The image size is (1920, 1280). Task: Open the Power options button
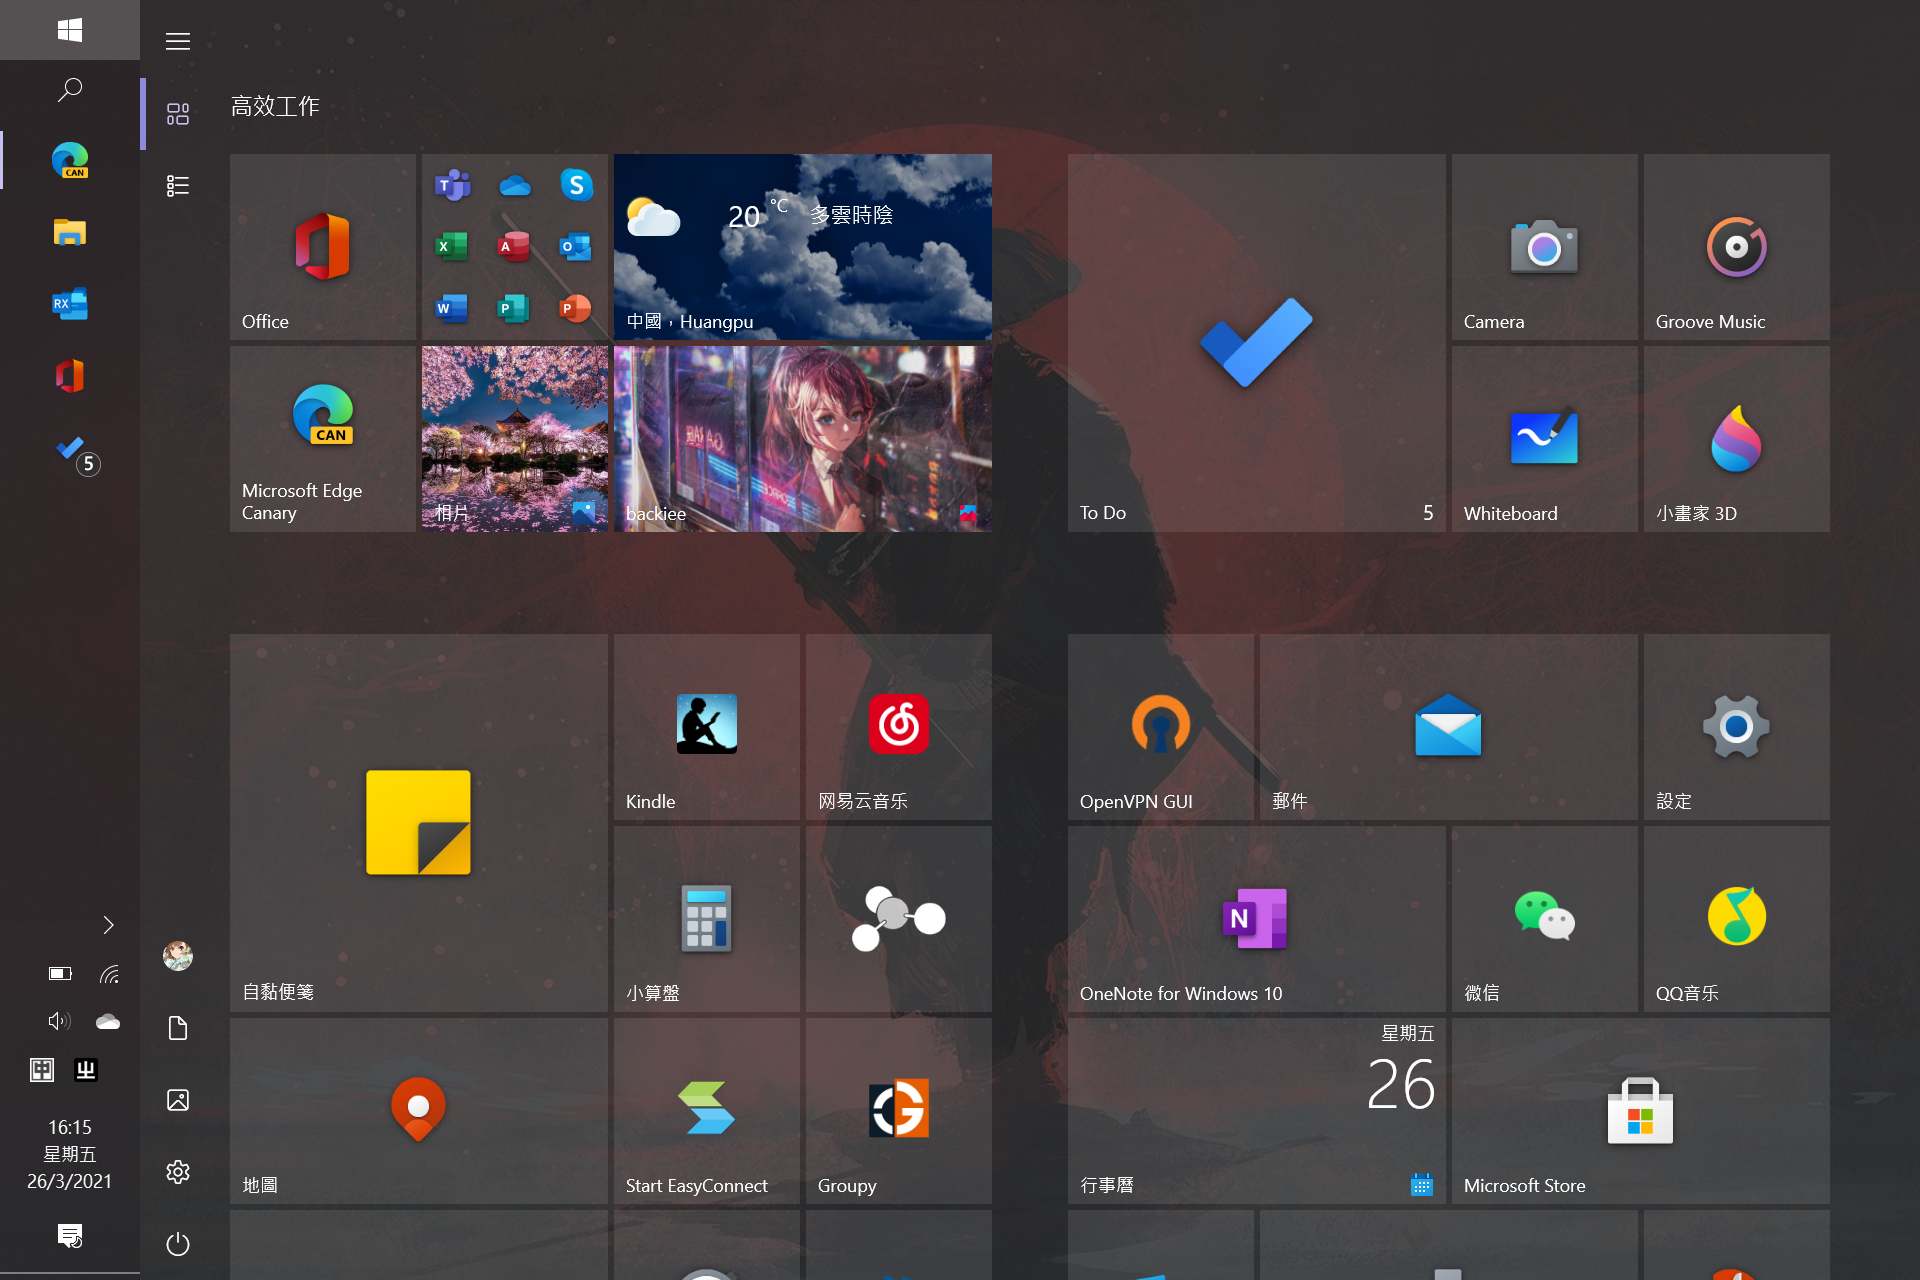[x=178, y=1244]
